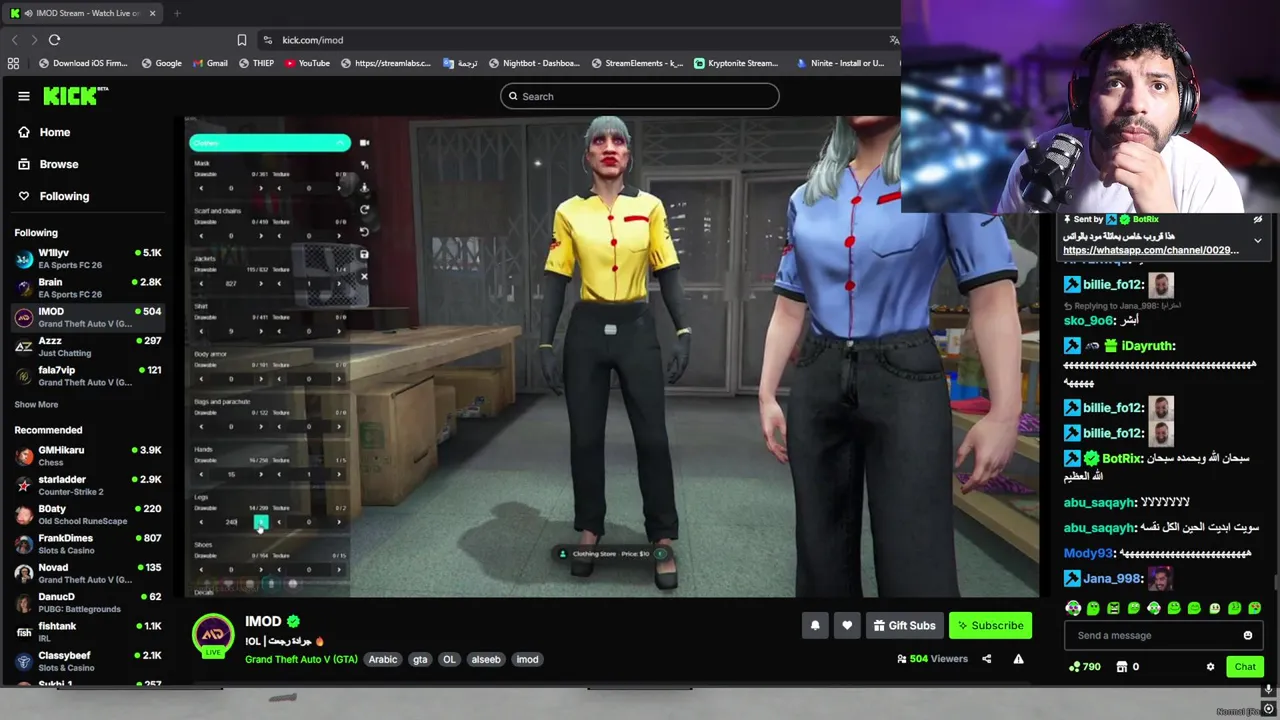Click the KICK logo

coord(75,96)
